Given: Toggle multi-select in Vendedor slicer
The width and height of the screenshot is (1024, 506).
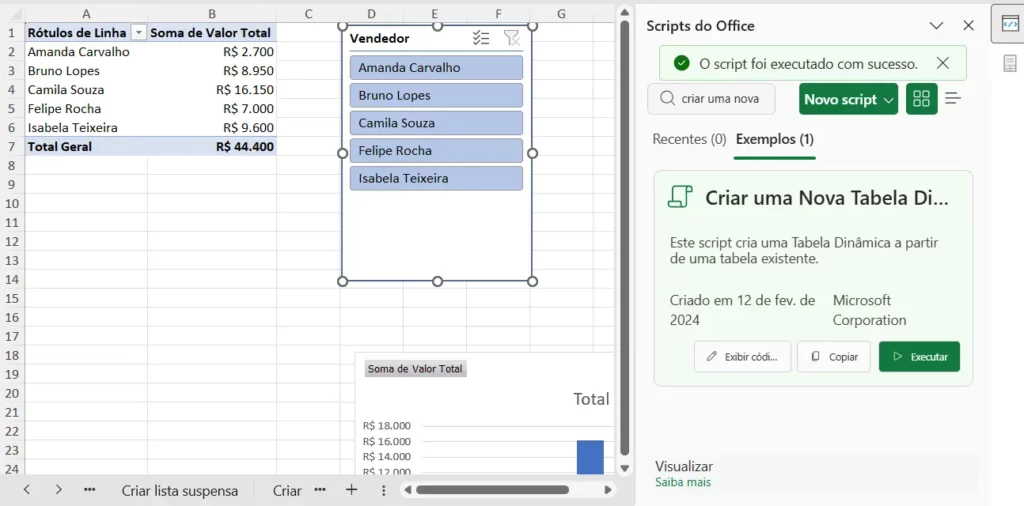Looking at the screenshot, I should click(481, 39).
